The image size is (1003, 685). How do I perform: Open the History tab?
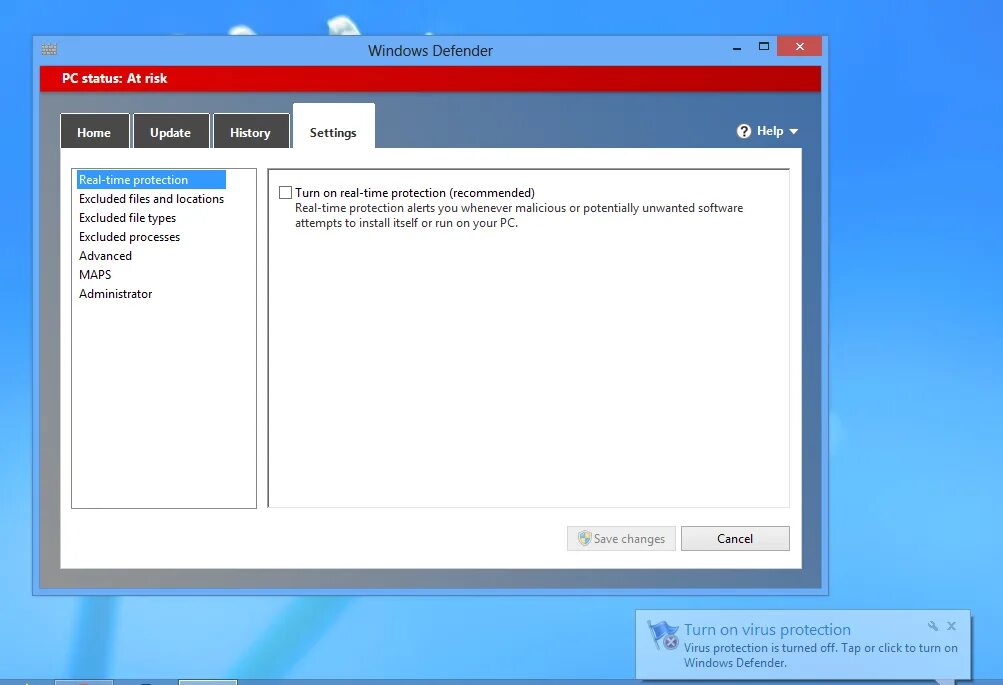tap(251, 131)
